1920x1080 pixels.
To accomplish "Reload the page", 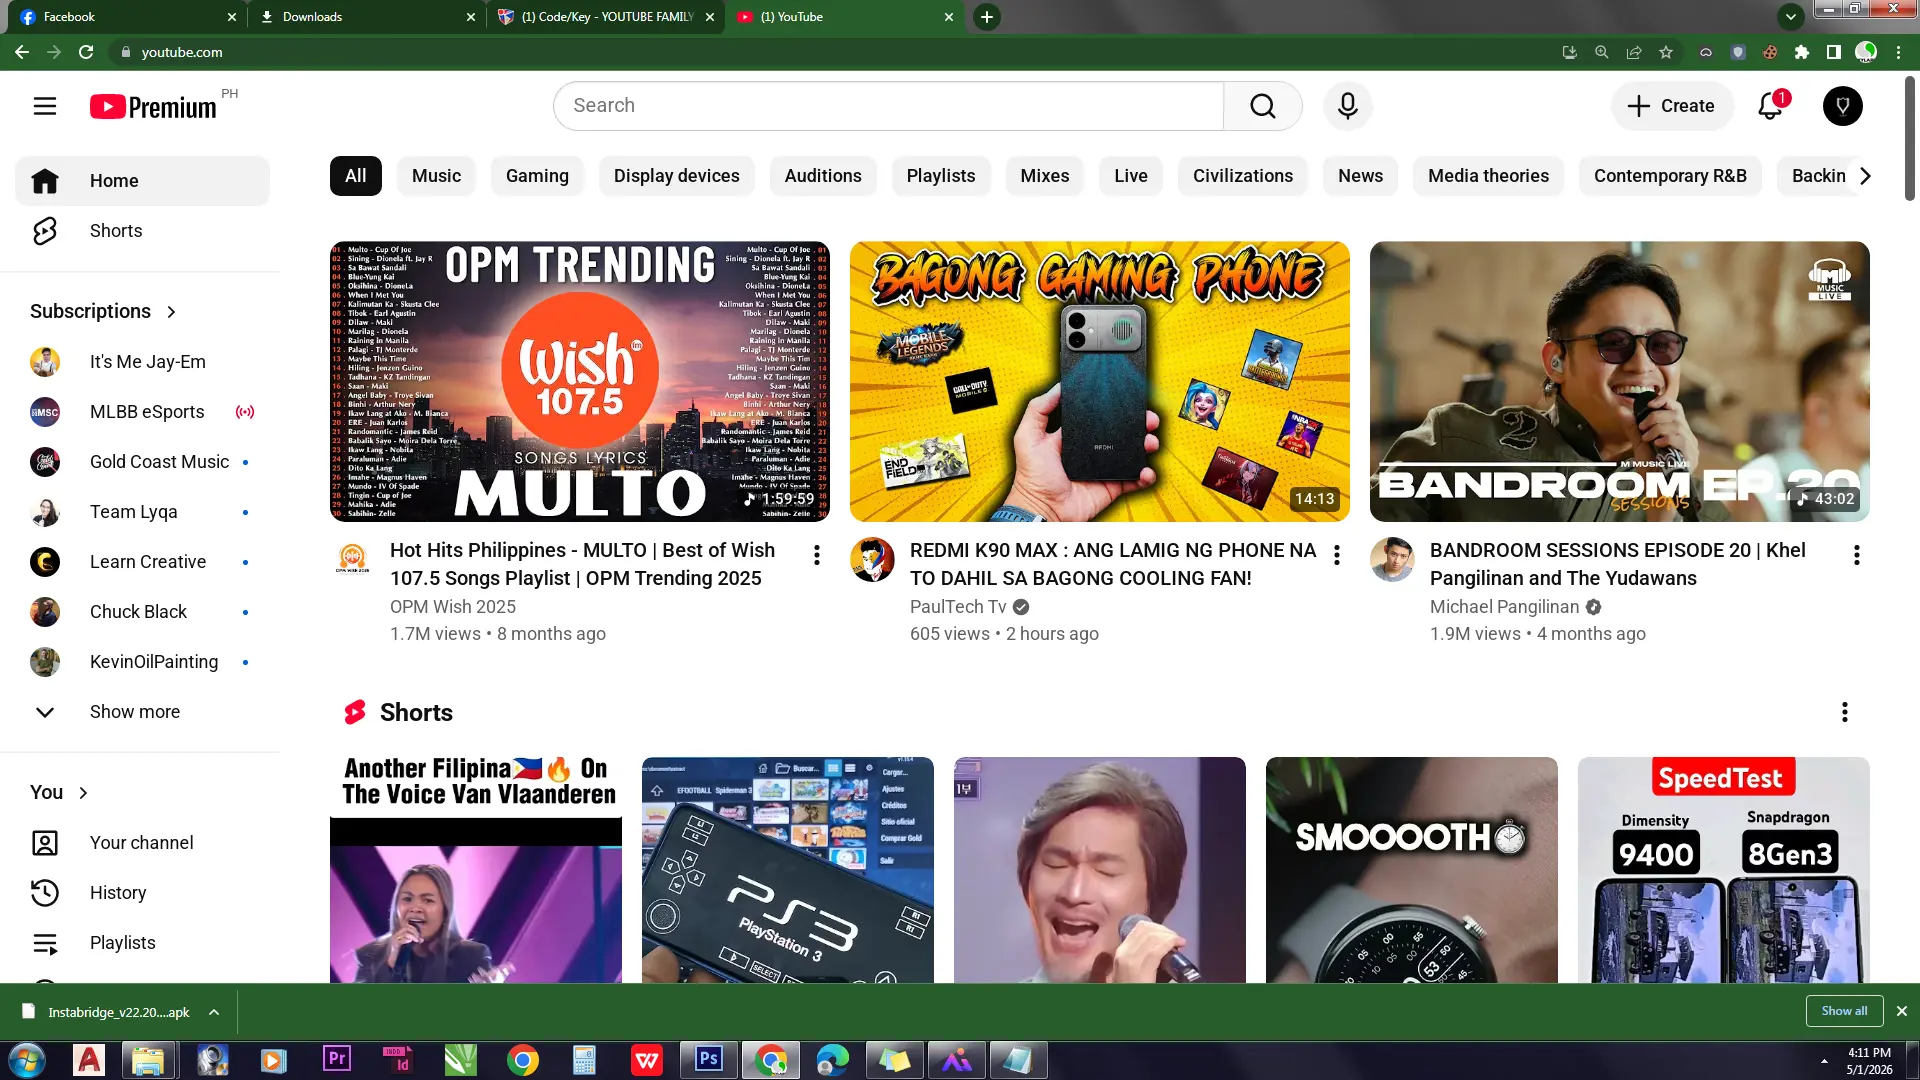I will (x=86, y=52).
